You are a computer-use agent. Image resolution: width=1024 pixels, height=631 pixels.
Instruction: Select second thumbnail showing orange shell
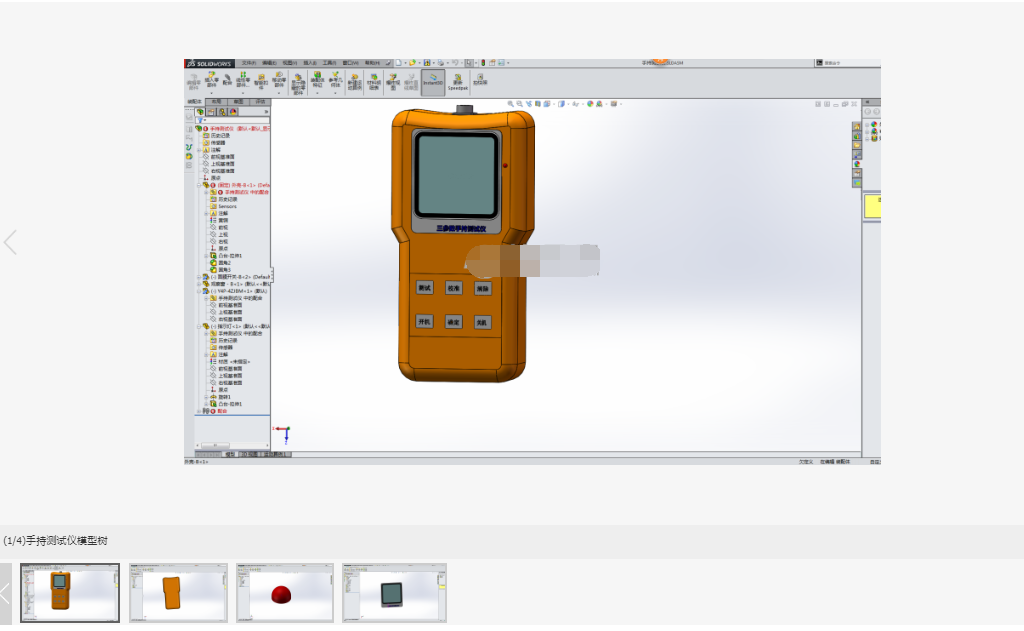click(178, 593)
